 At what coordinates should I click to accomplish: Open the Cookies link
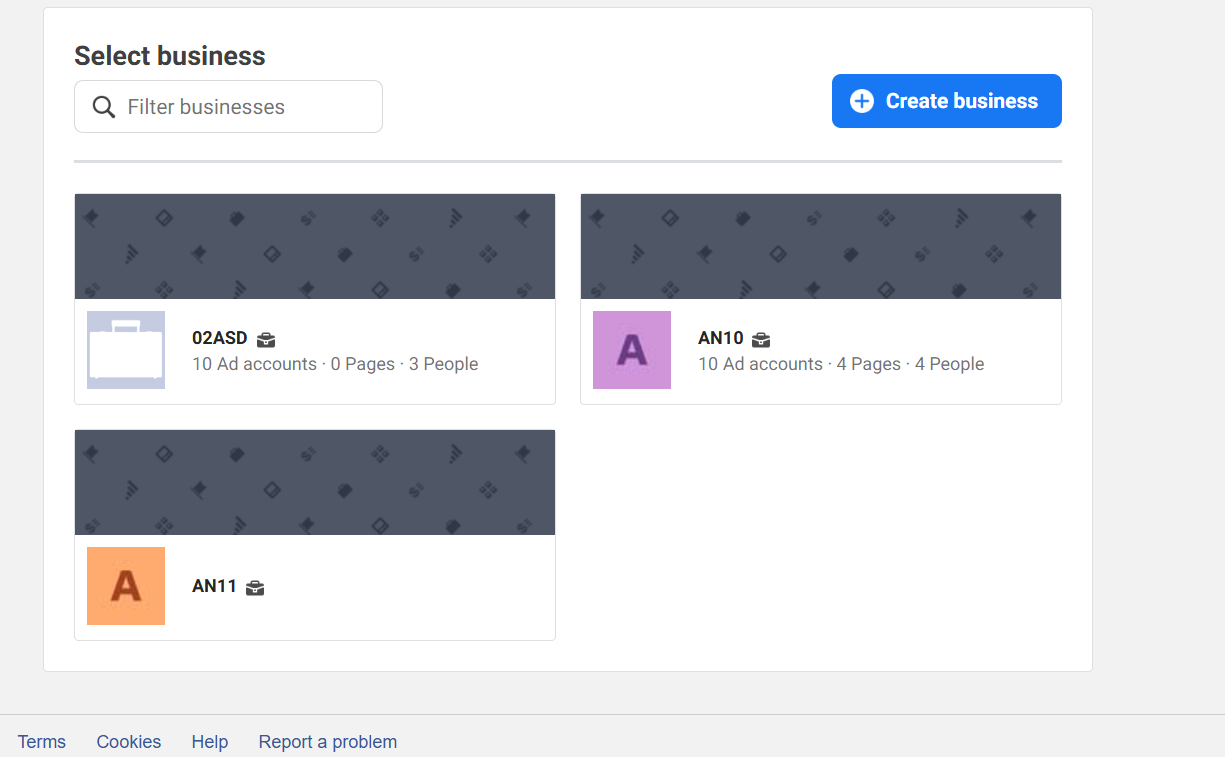[x=129, y=742]
